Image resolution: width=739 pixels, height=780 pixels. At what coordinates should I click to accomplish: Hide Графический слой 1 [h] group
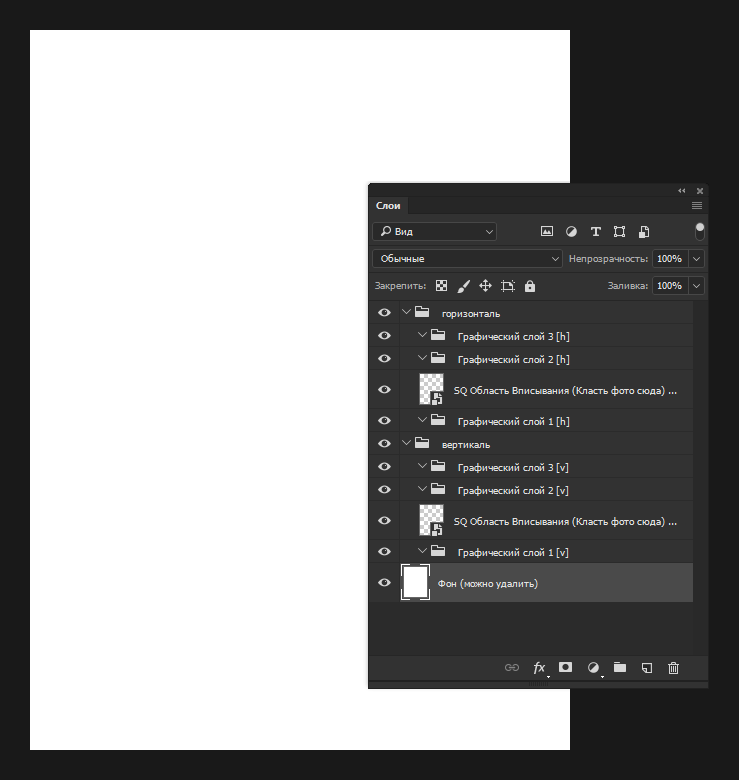(384, 420)
